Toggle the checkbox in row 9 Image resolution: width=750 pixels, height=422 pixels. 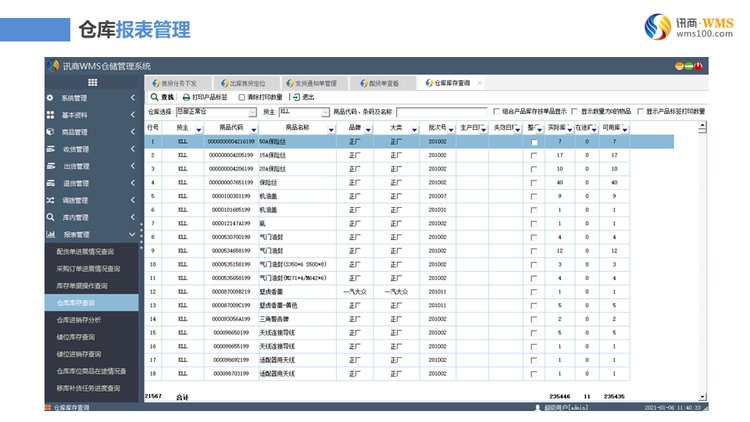(x=534, y=251)
